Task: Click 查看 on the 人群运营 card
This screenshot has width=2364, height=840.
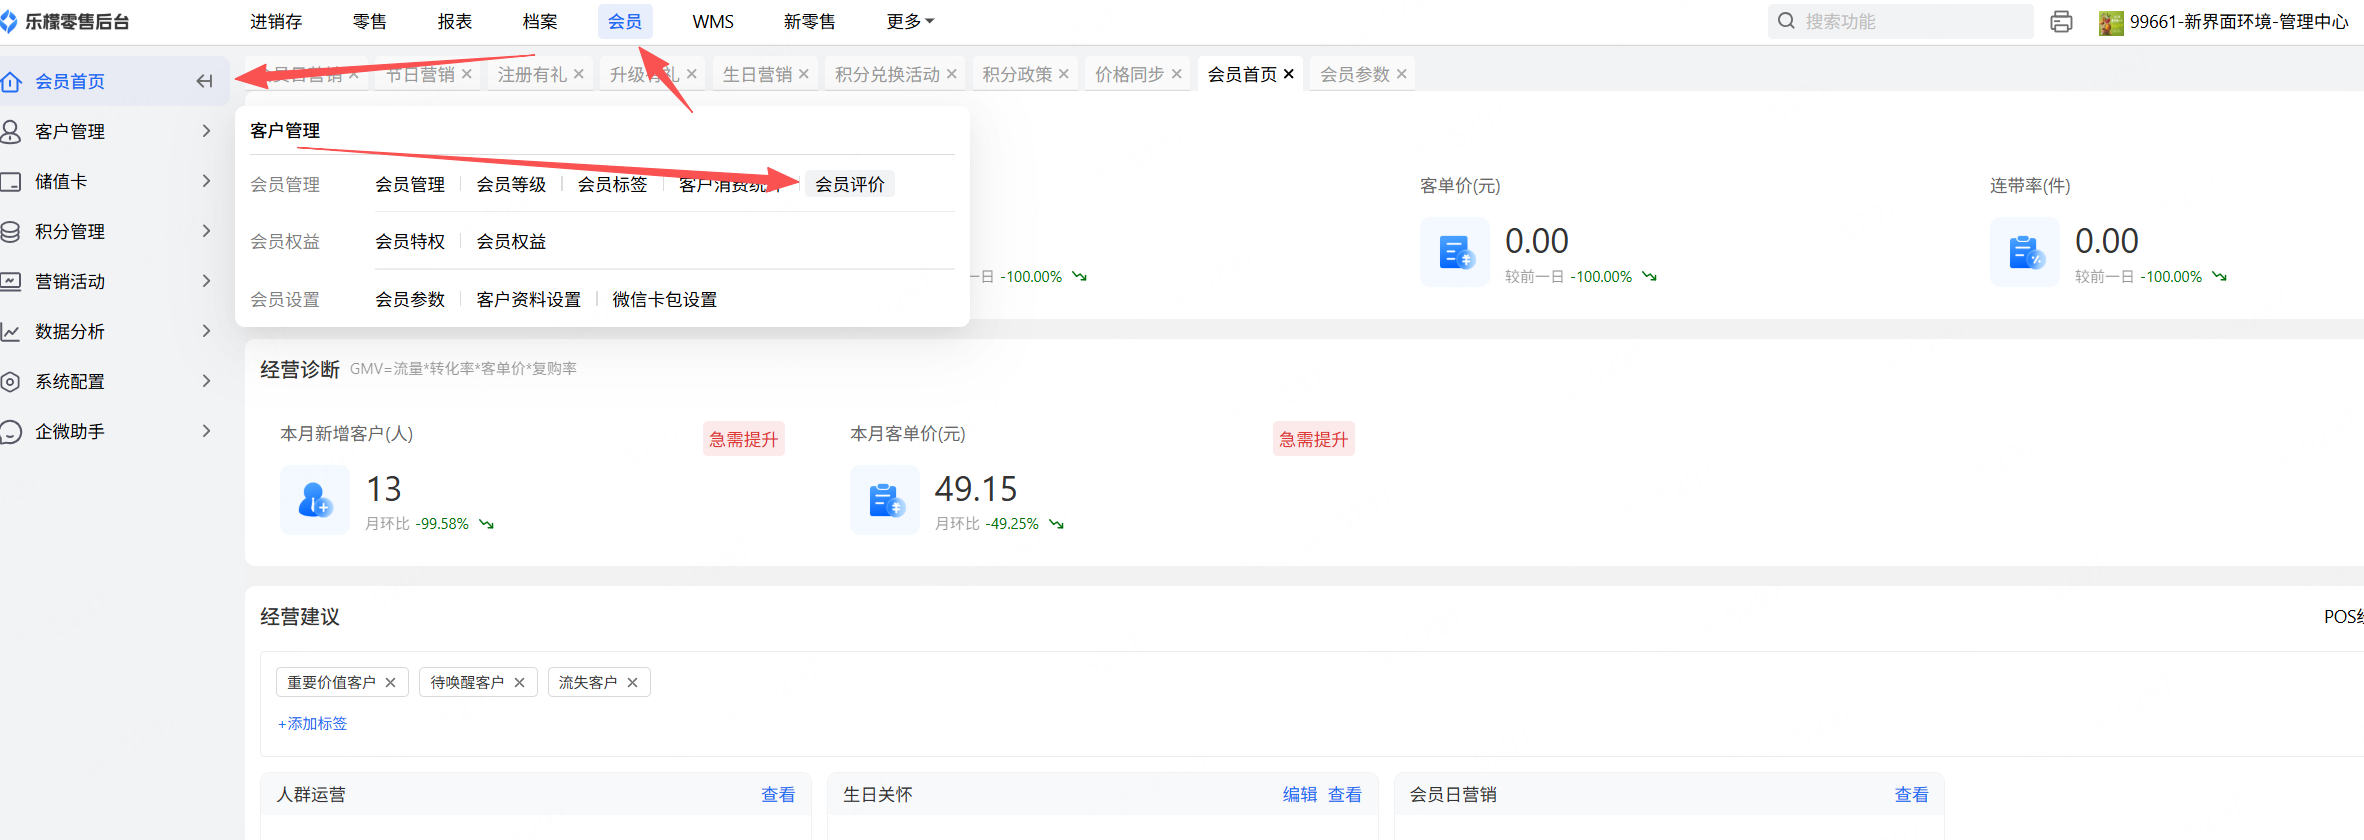Action: [778, 794]
